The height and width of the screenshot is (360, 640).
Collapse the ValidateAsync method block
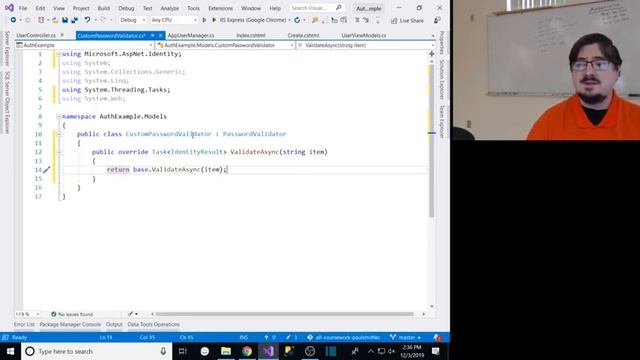point(59,152)
